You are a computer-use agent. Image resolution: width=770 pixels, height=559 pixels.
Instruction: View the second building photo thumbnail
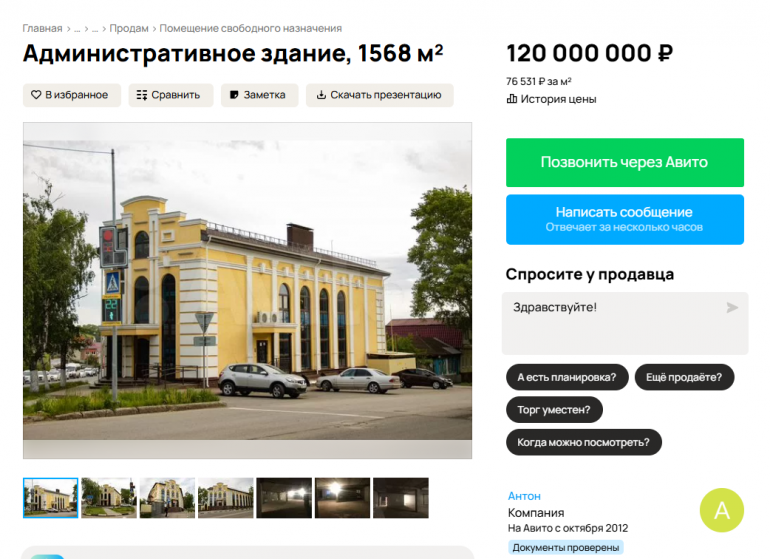(x=109, y=498)
